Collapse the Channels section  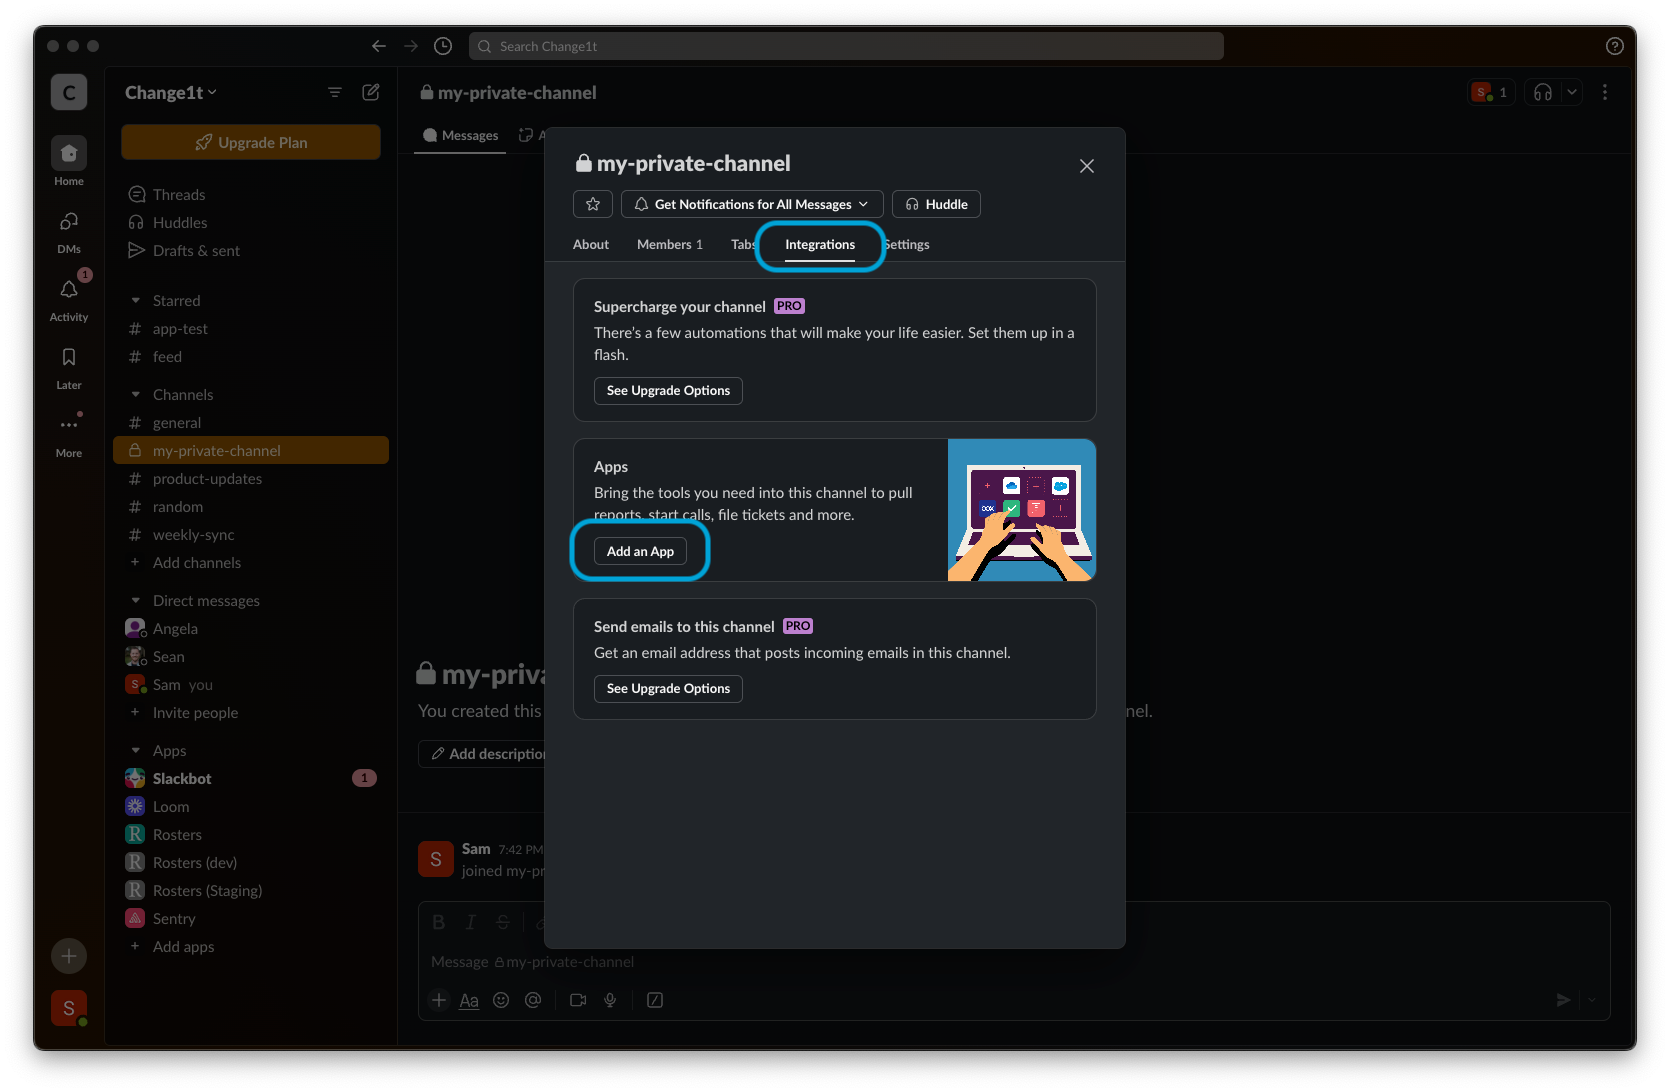coord(136,394)
